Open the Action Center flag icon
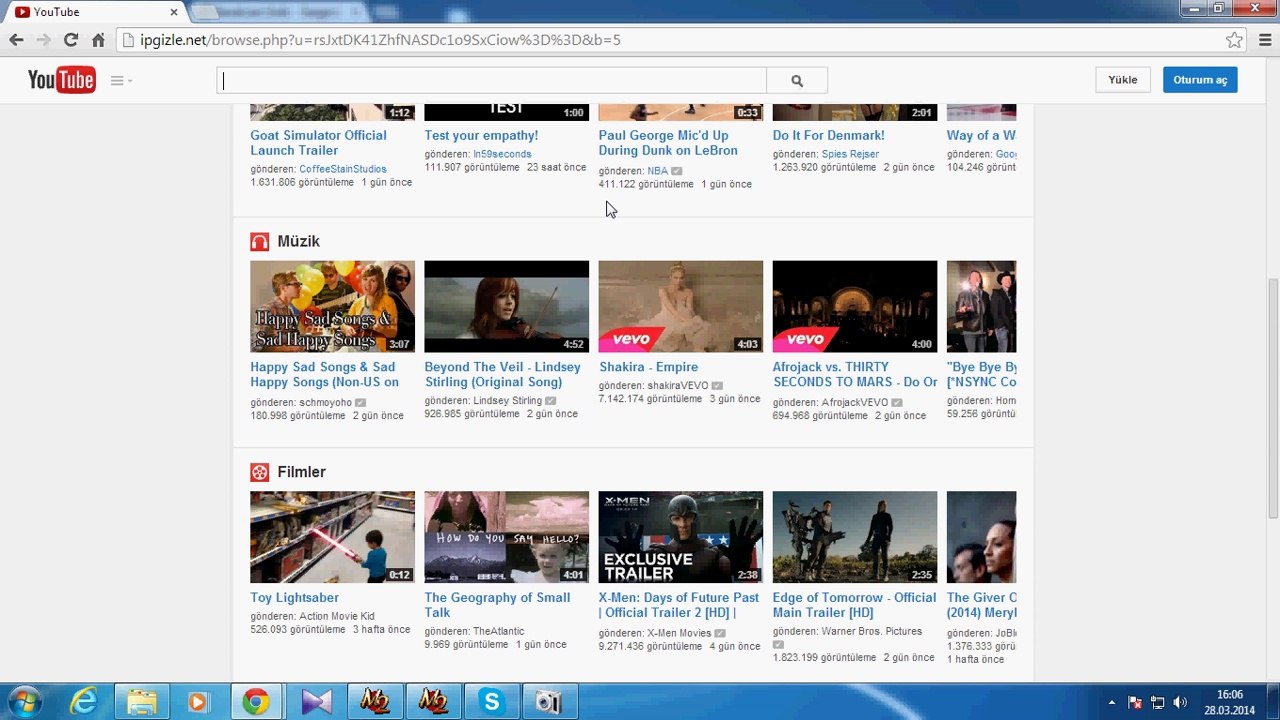The width and height of the screenshot is (1280, 720). (1135, 703)
